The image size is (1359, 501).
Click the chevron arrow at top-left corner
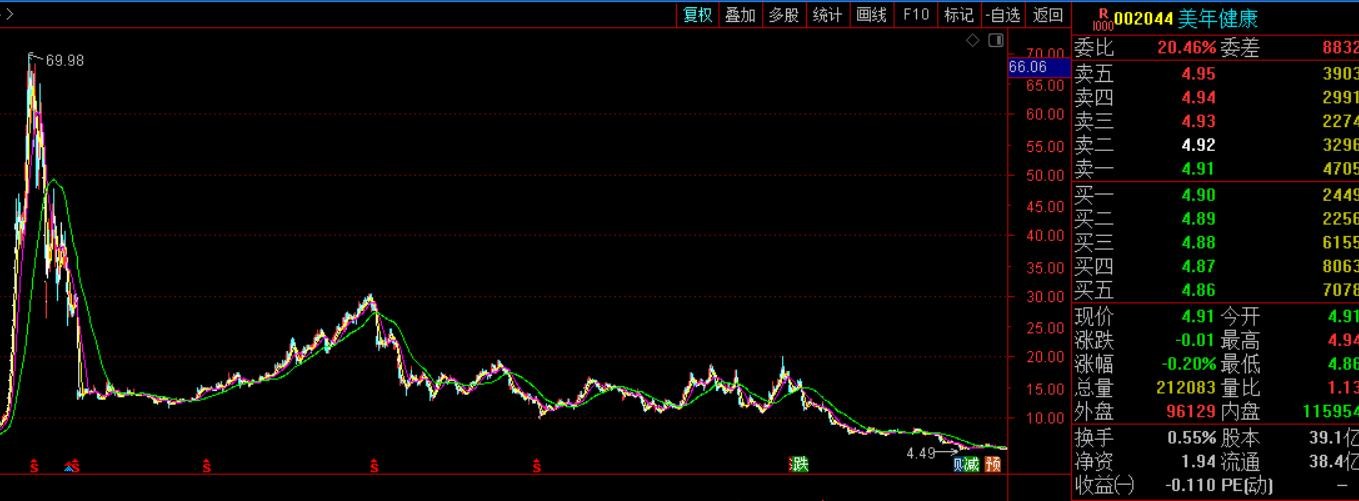[x=9, y=14]
